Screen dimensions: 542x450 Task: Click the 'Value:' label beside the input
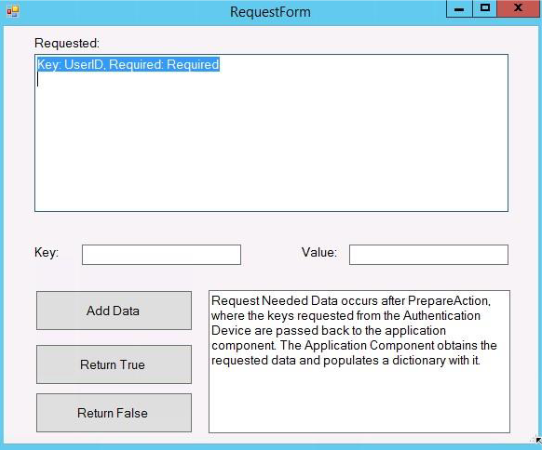tap(319, 252)
